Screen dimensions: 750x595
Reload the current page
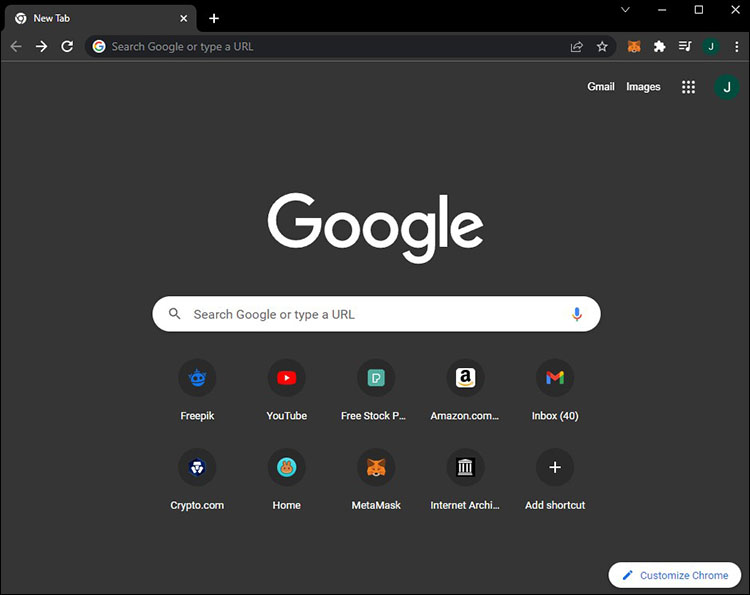click(67, 46)
